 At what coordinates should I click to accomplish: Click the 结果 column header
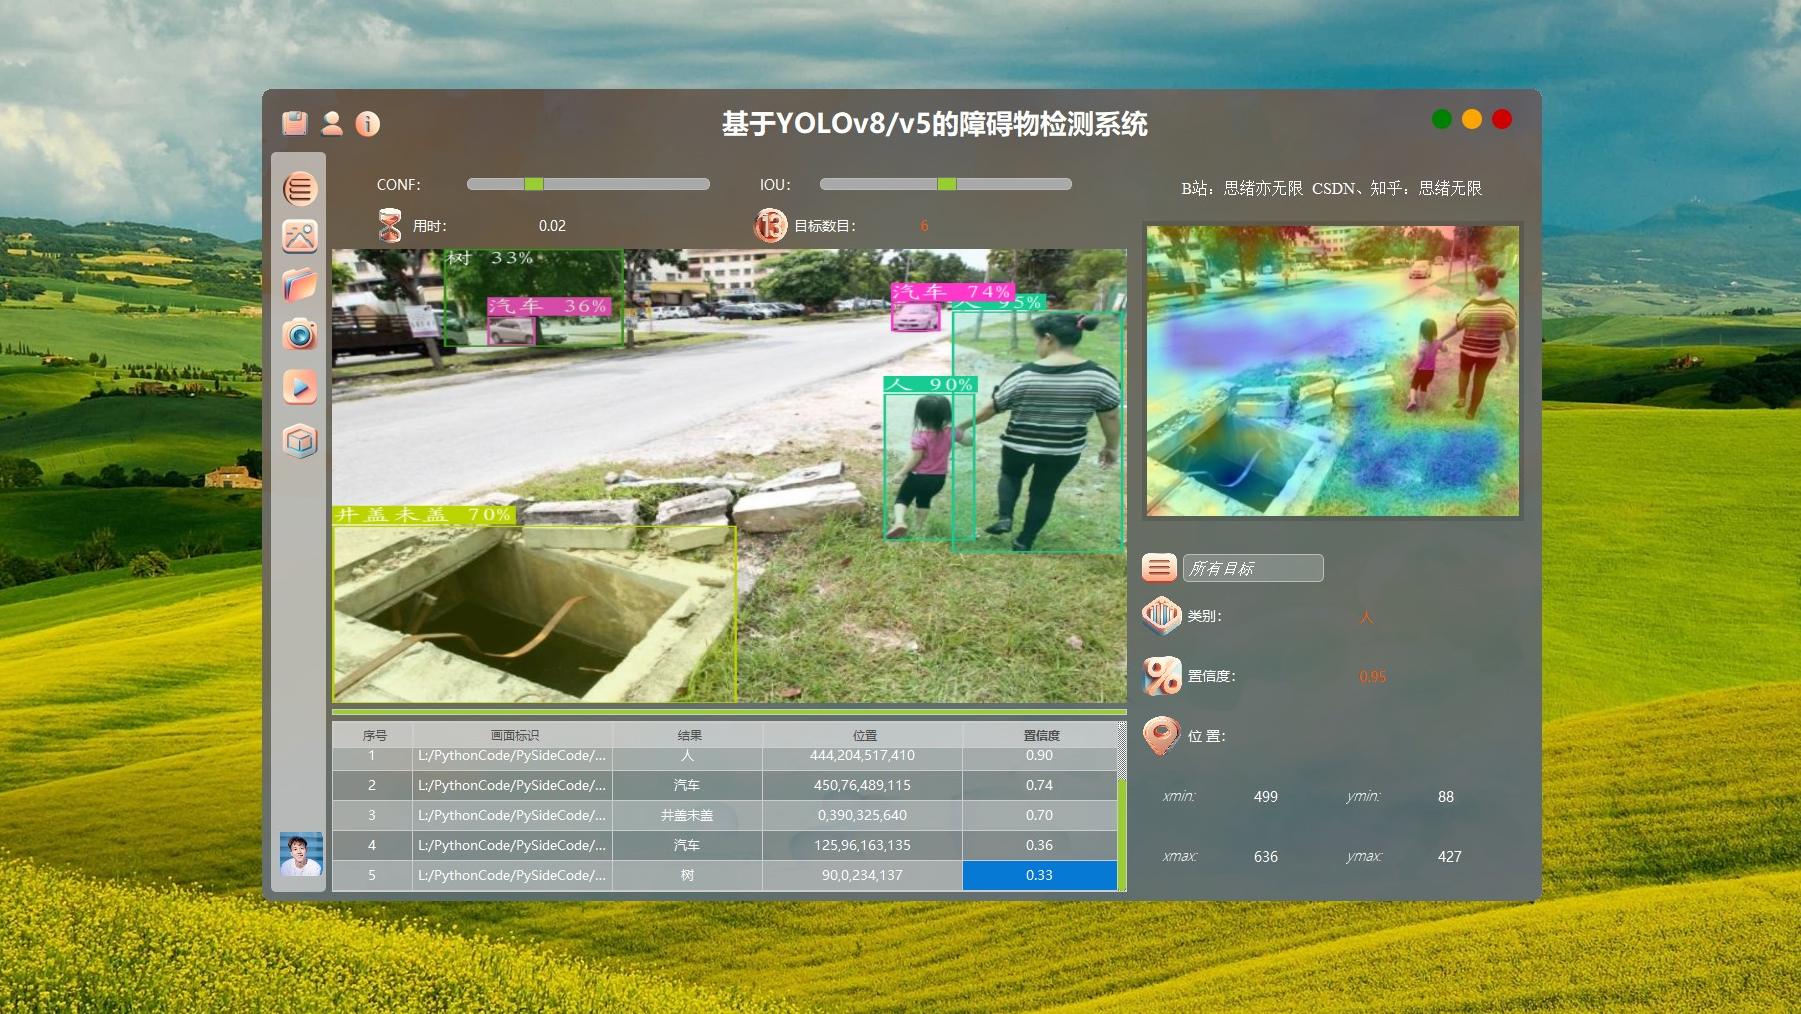coord(689,735)
